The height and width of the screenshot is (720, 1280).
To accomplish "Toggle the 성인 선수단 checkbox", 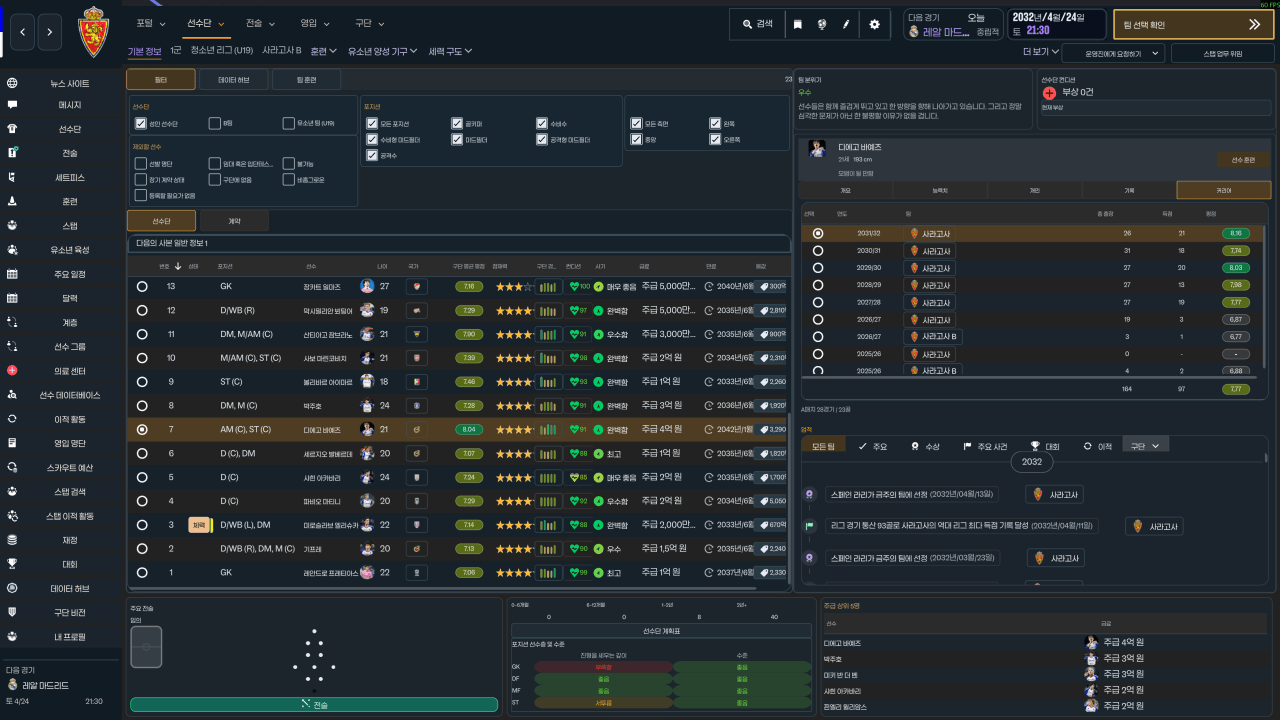I will click(141, 124).
